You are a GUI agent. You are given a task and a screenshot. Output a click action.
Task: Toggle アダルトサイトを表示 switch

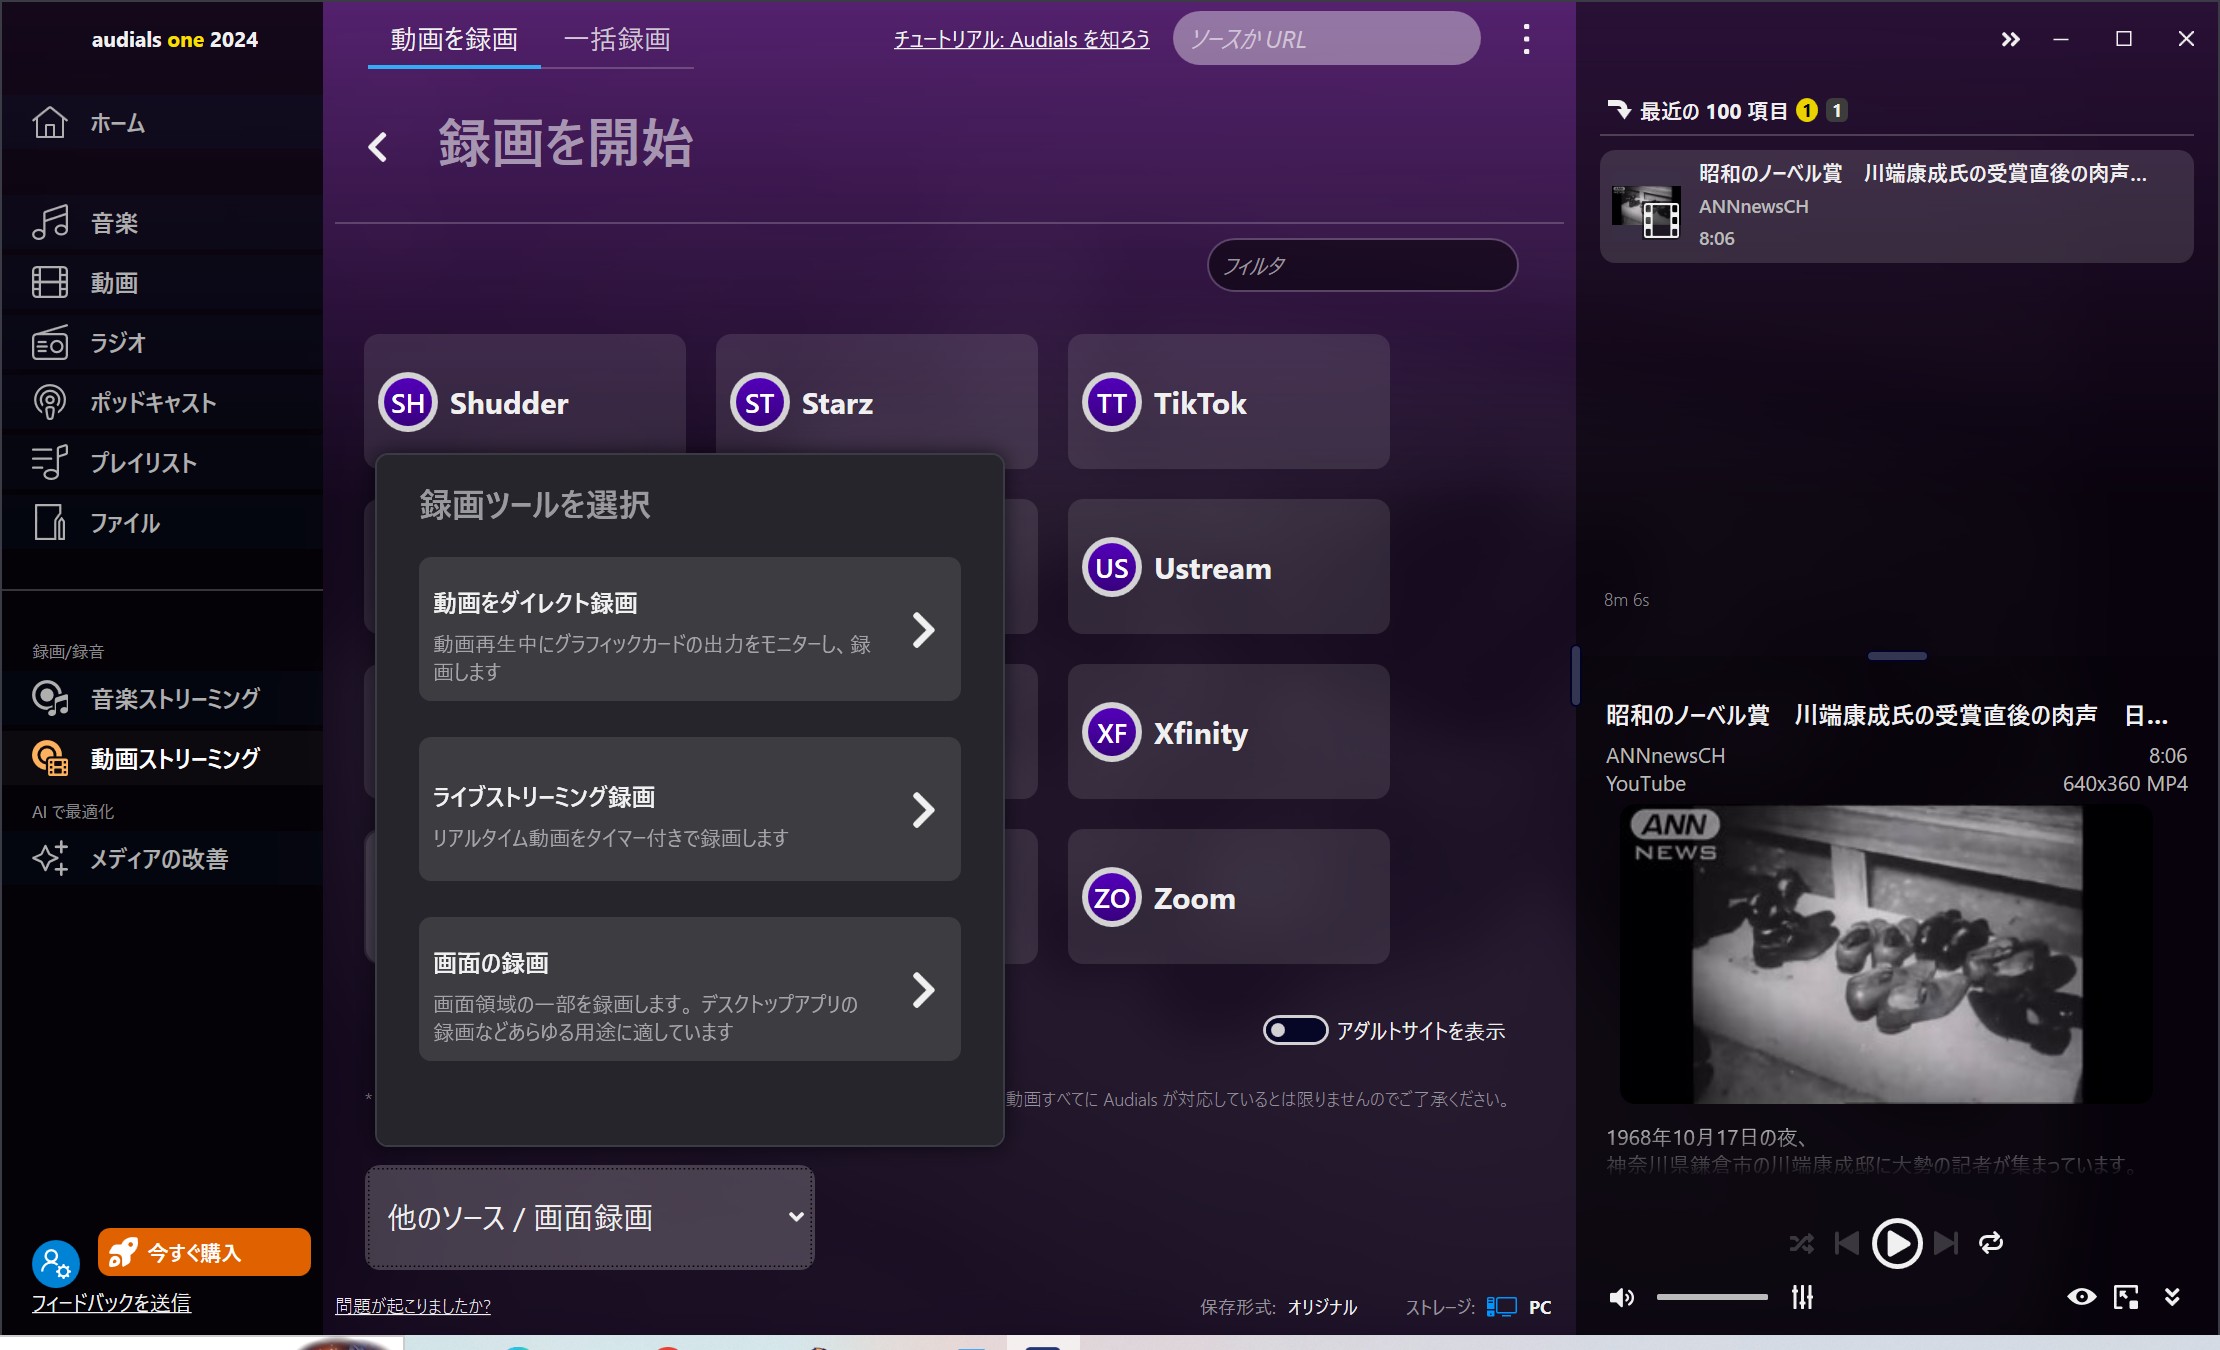click(x=1295, y=1030)
